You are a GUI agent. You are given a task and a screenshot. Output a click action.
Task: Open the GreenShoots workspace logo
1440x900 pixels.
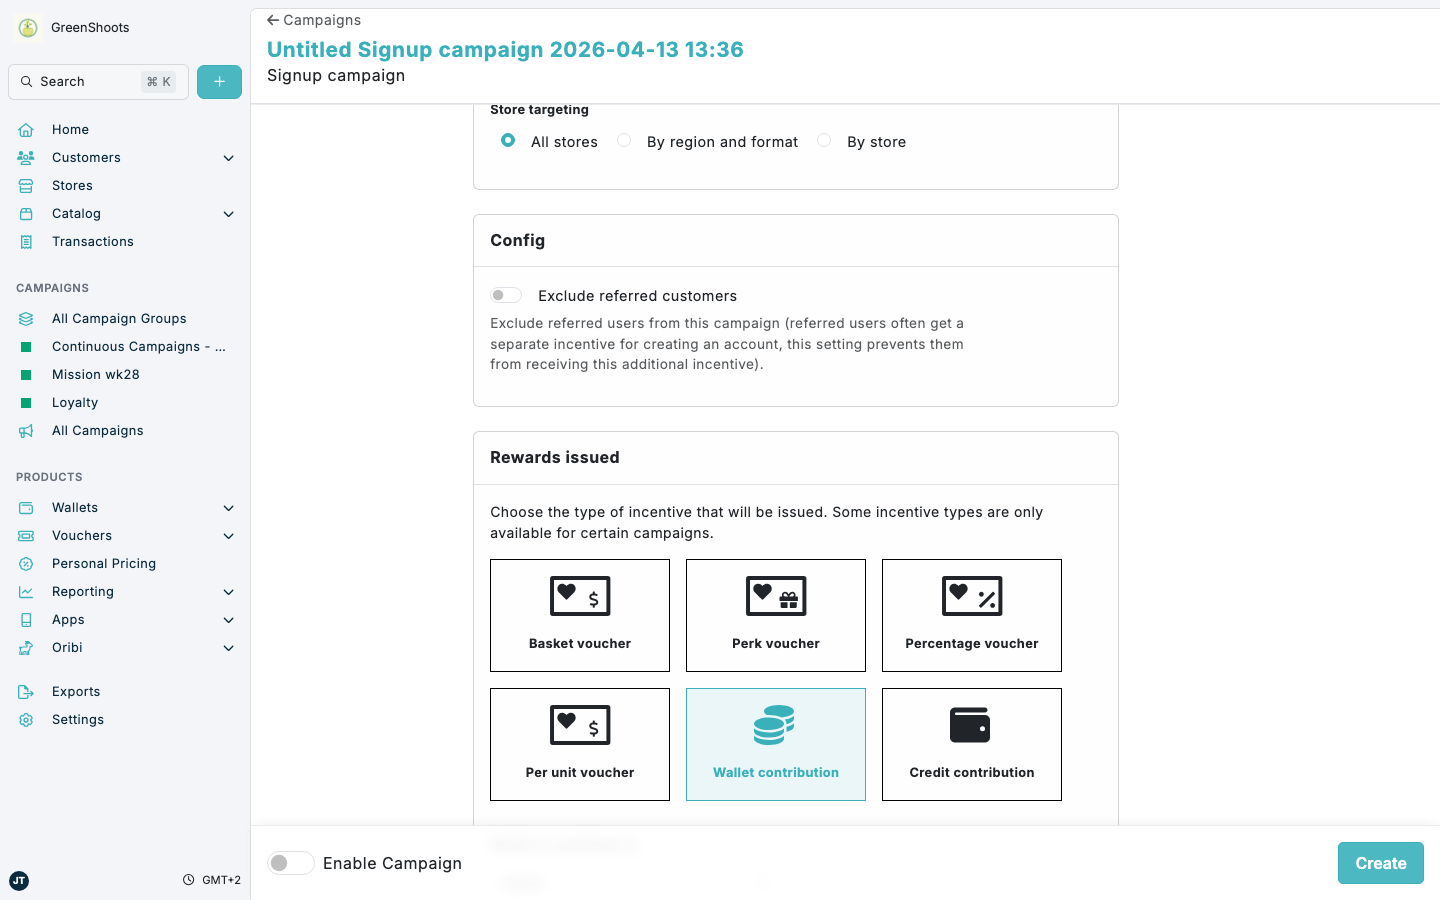click(27, 27)
